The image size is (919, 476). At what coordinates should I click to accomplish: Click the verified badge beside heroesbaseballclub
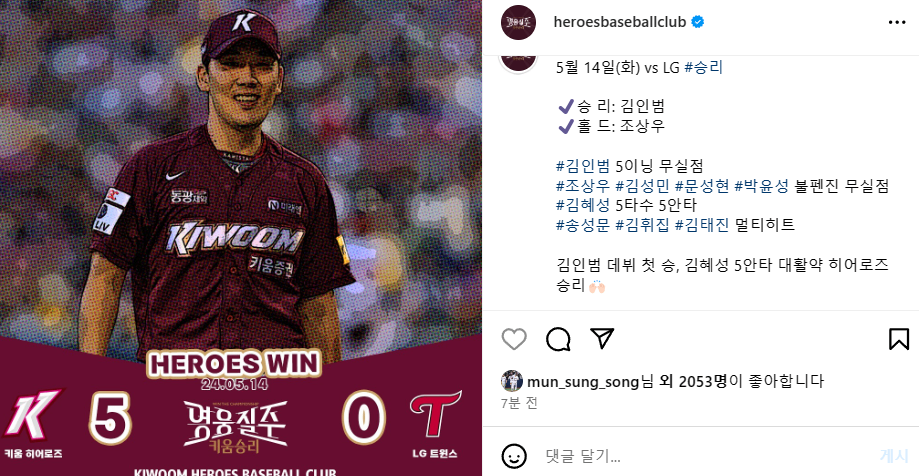697,22
